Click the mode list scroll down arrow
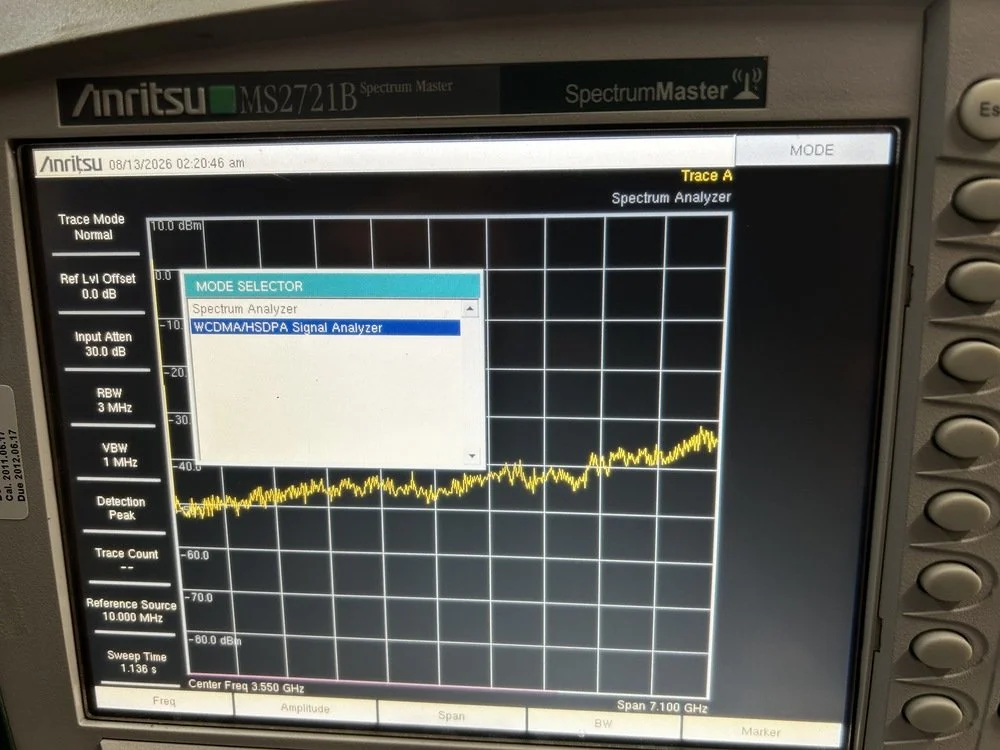 point(472,456)
